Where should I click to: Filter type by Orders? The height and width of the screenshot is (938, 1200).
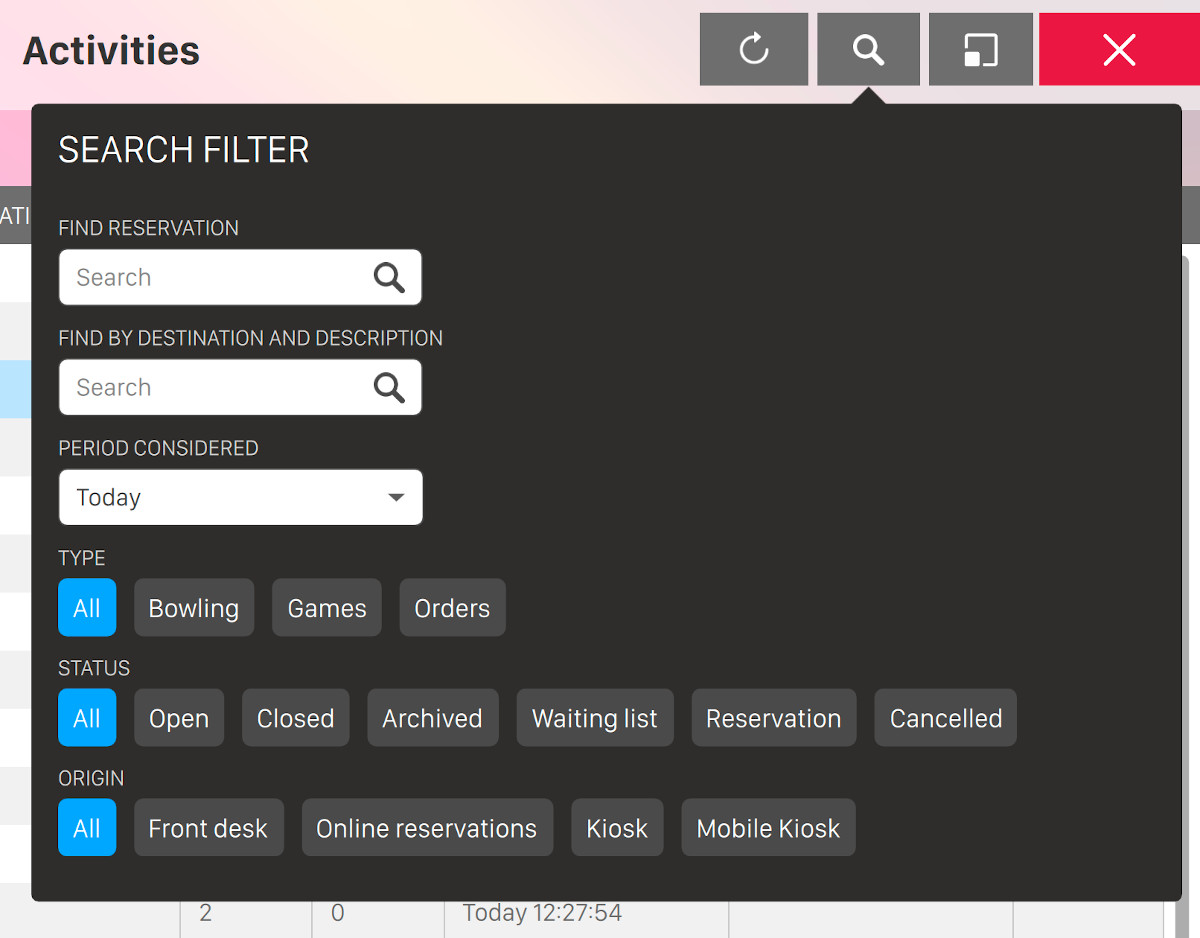click(452, 608)
